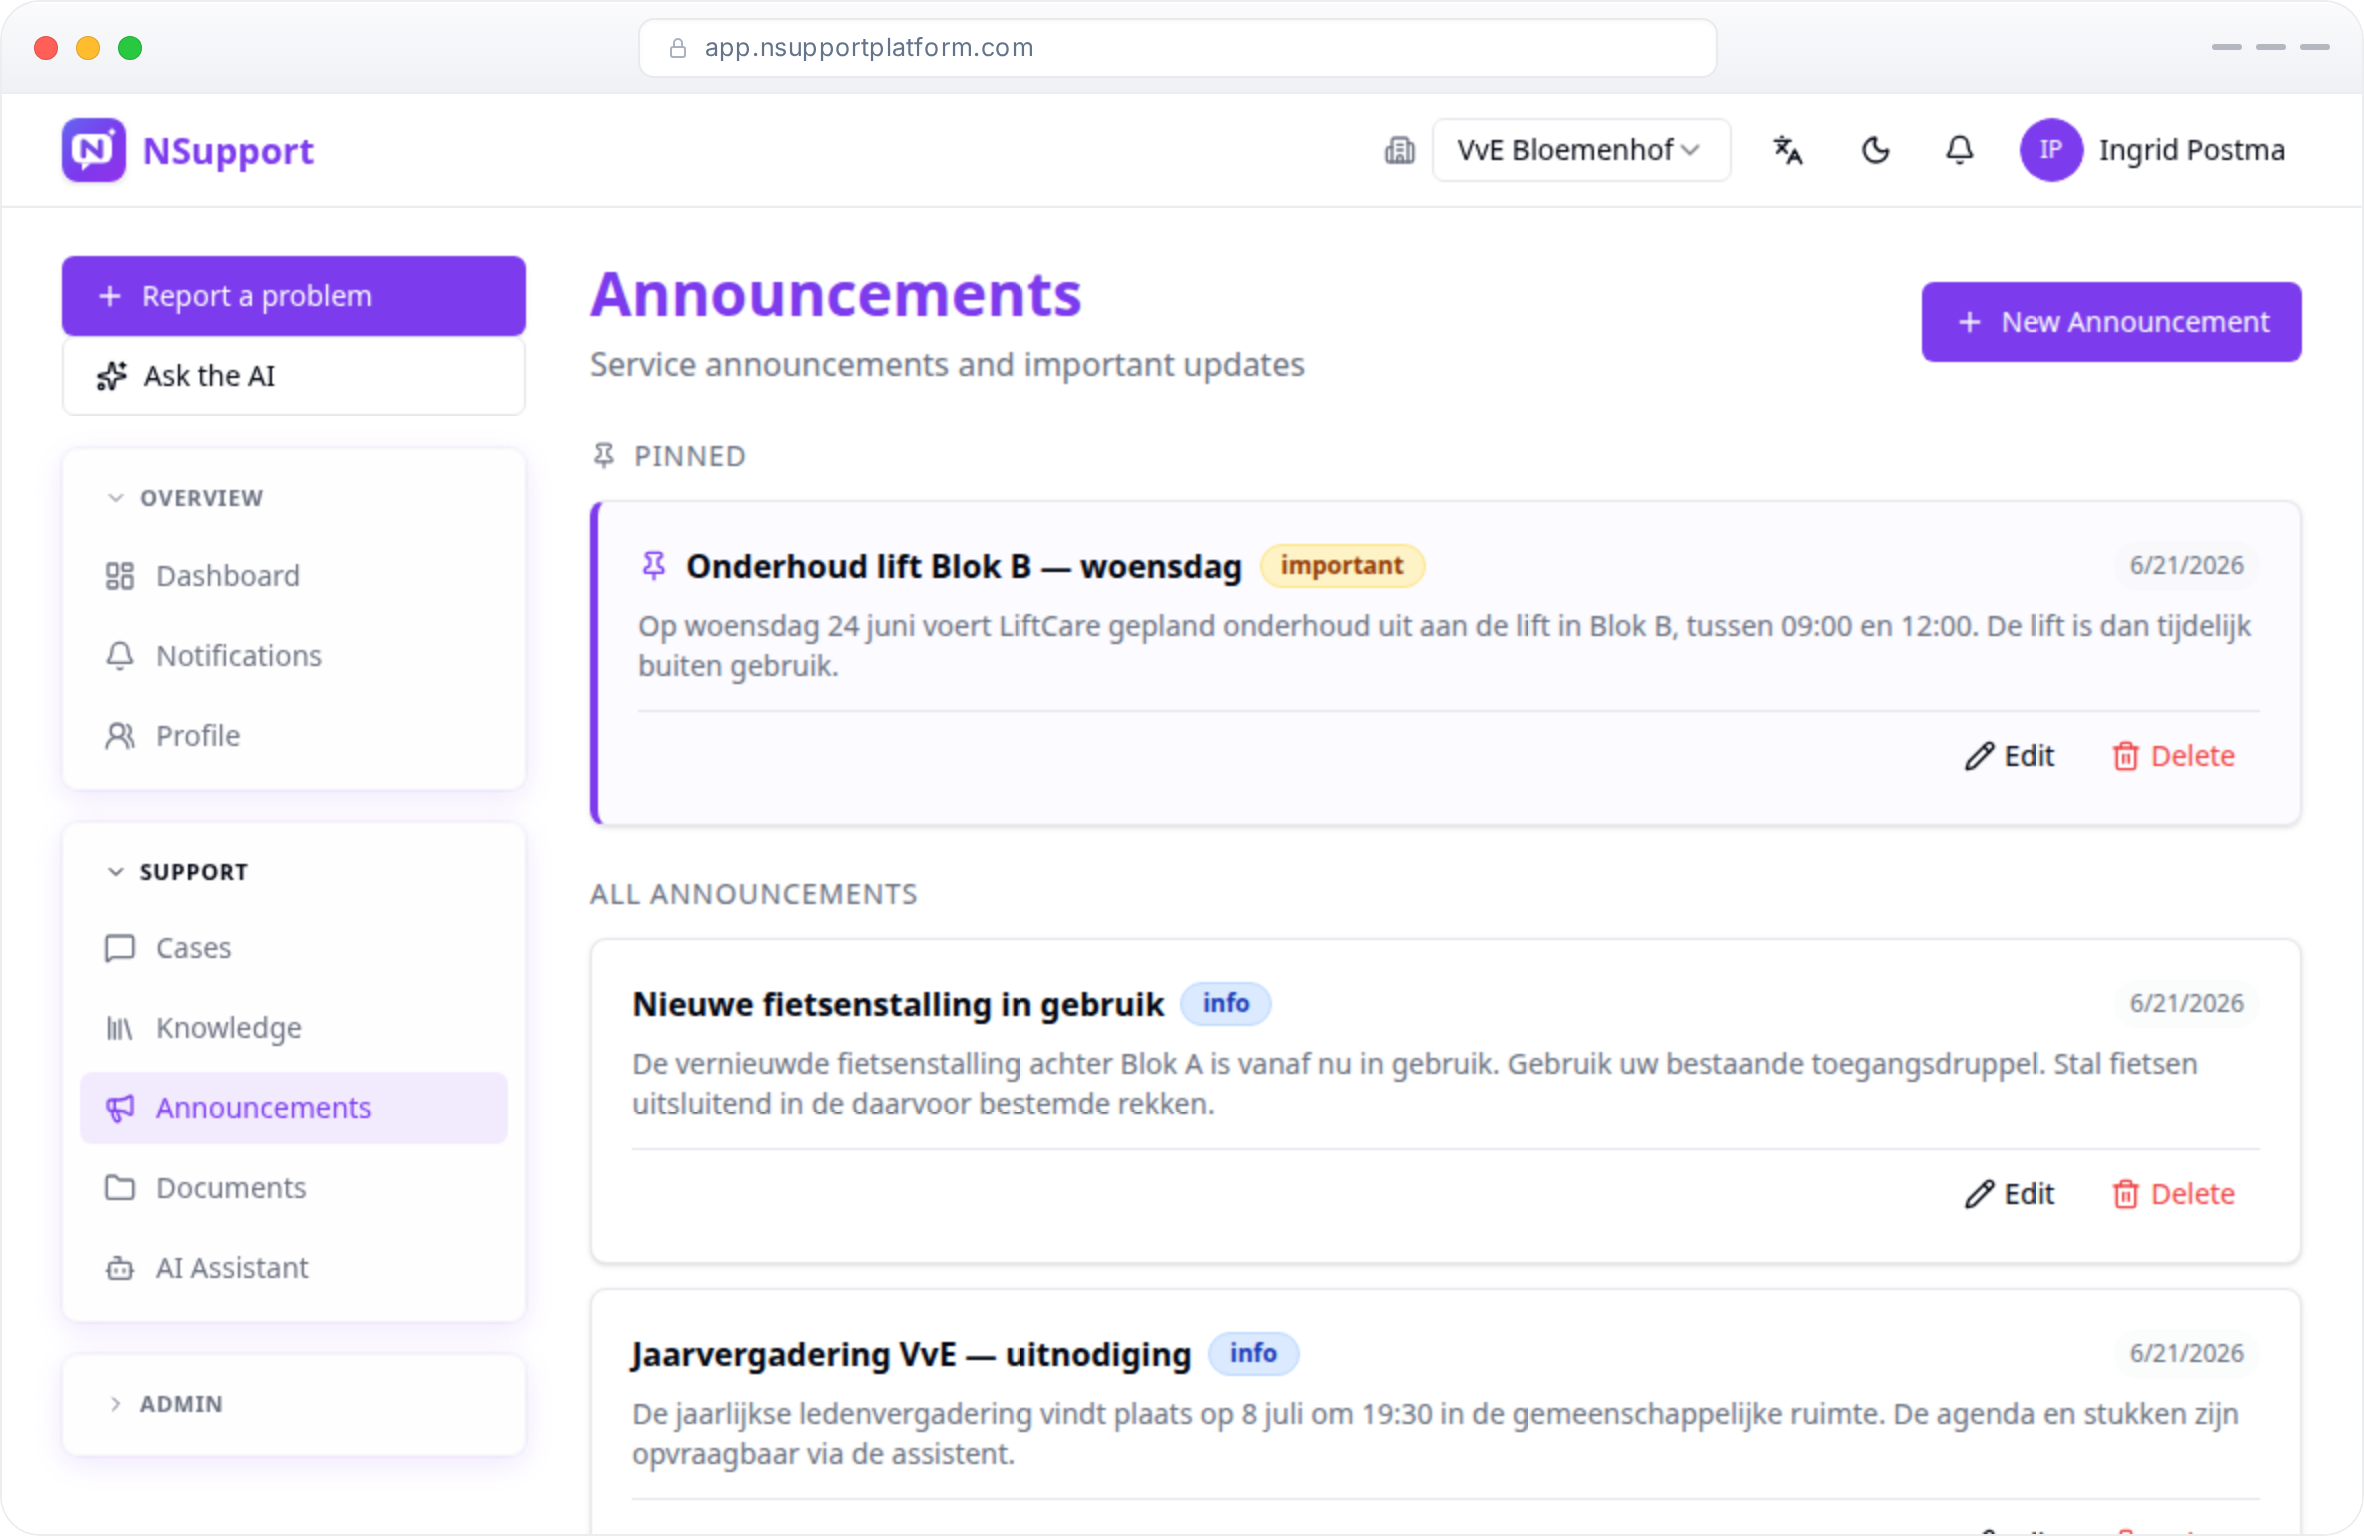
Task: Open Profile in the sidebar
Action: click(x=294, y=736)
